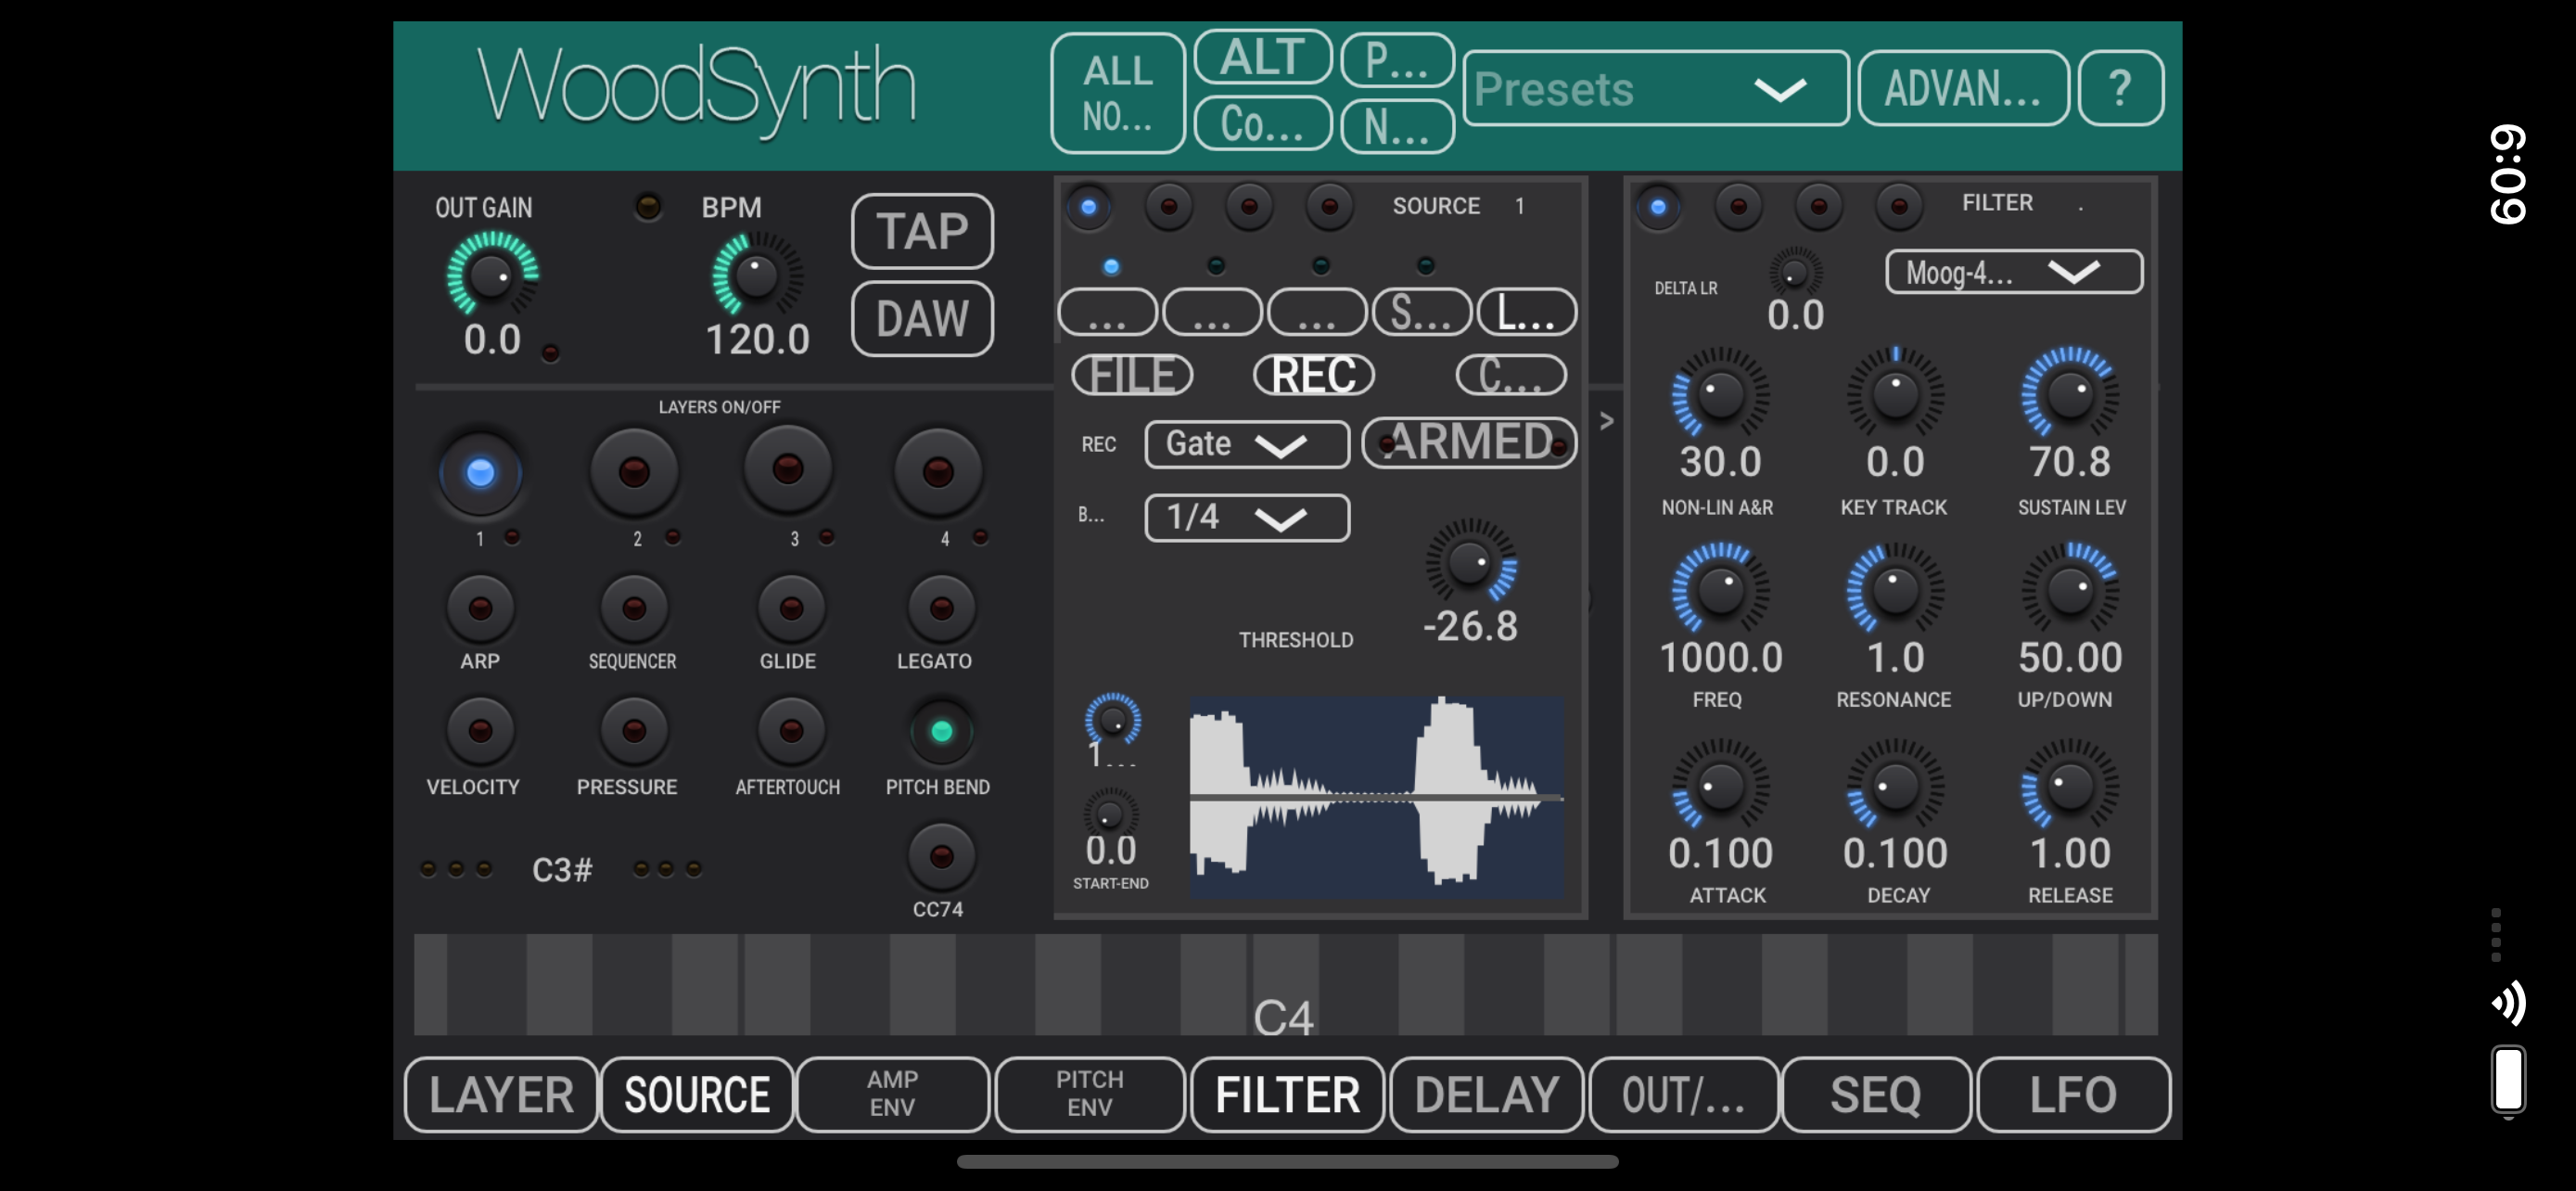Image resolution: width=2576 pixels, height=1191 pixels.
Task: Click the N... button
Action: 1397,127
